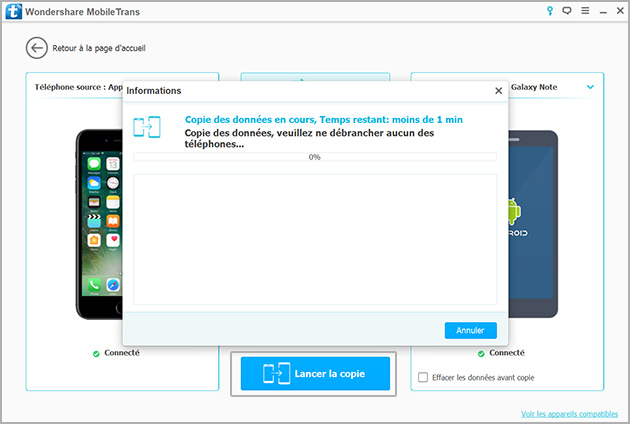
Task: Close the Informations dialog
Action: [x=498, y=91]
